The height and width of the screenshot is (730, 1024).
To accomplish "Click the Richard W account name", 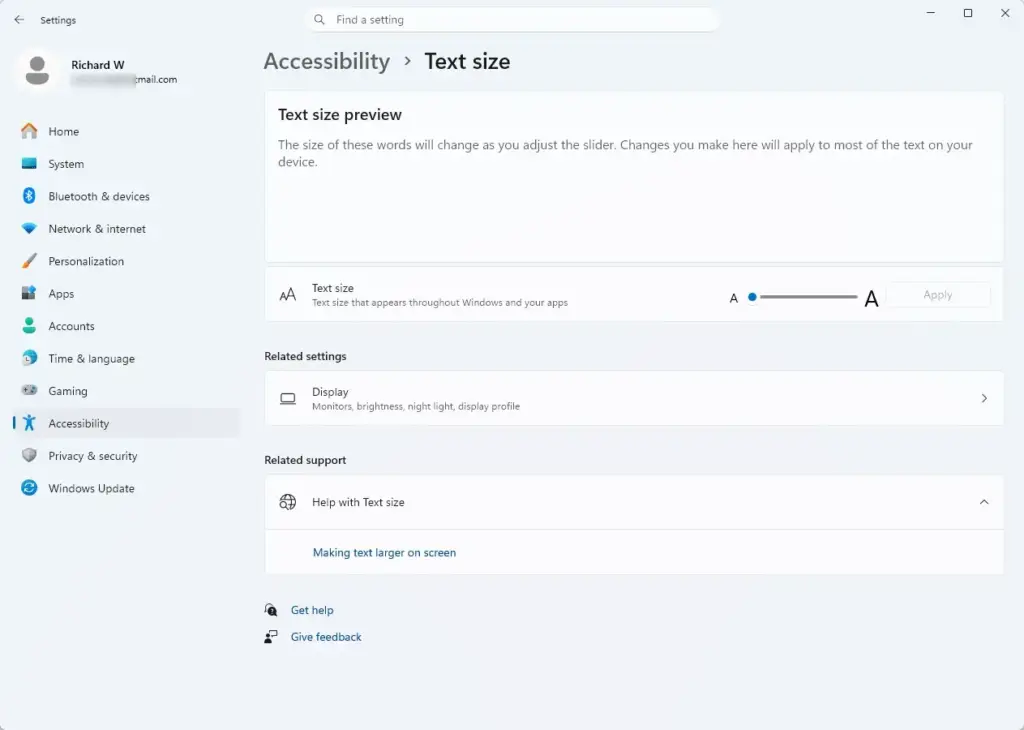I will [x=97, y=65].
